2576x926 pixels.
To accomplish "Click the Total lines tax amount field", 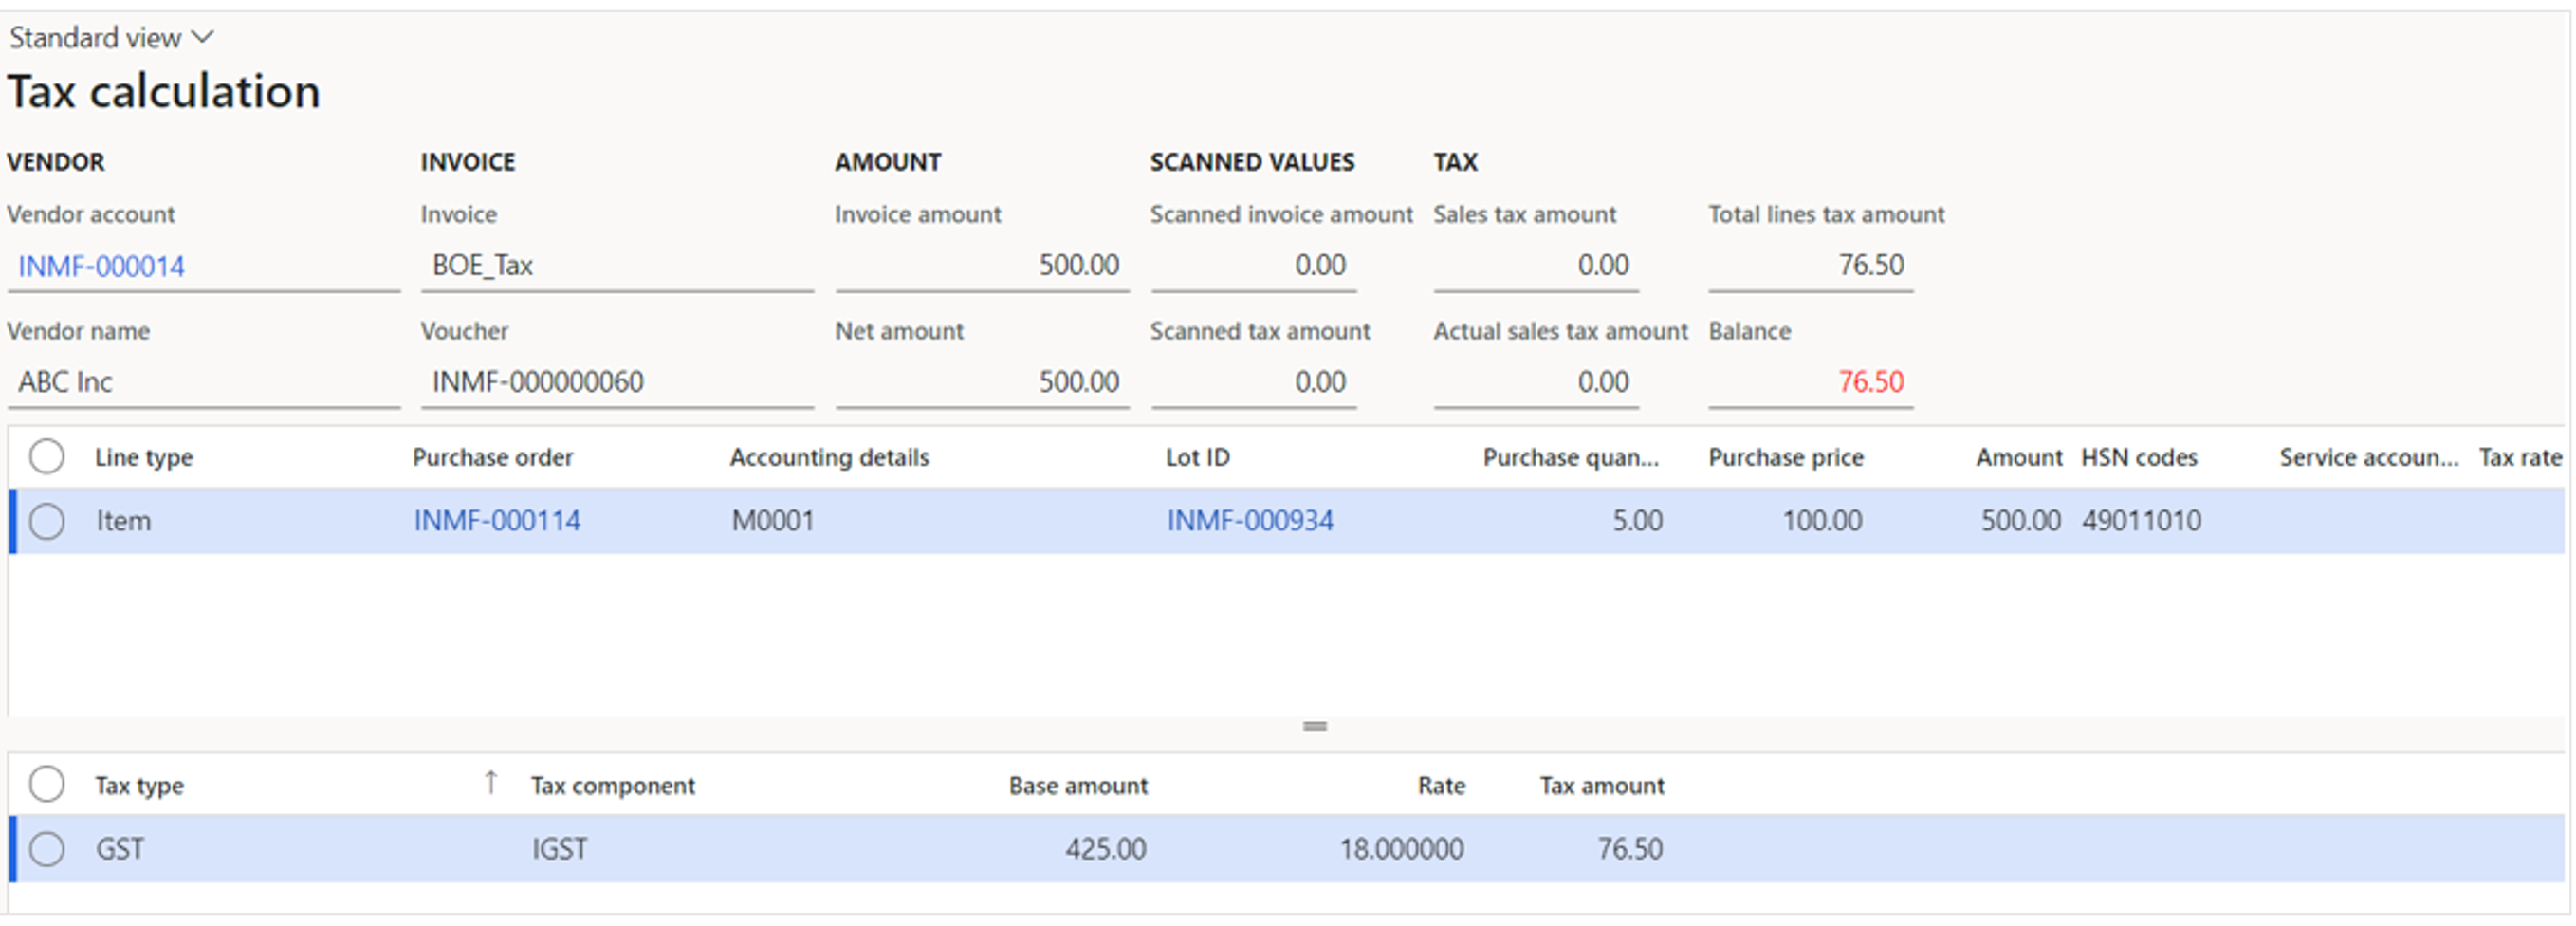I will pyautogui.click(x=1811, y=266).
